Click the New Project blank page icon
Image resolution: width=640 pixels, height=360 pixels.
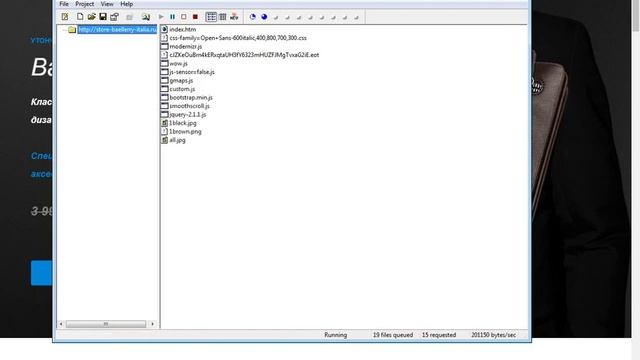(80, 17)
